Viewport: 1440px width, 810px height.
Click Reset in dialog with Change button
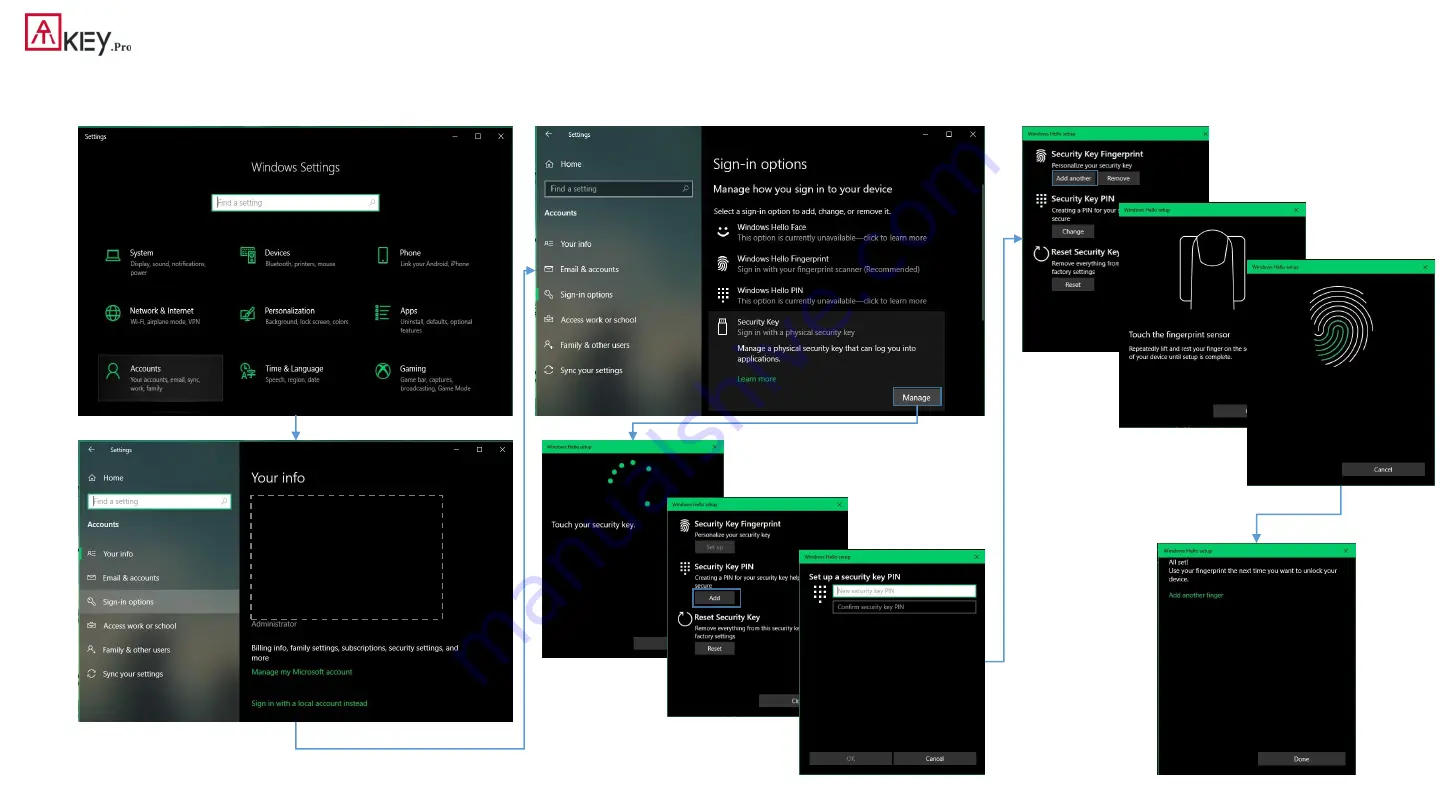pyautogui.click(x=1072, y=284)
